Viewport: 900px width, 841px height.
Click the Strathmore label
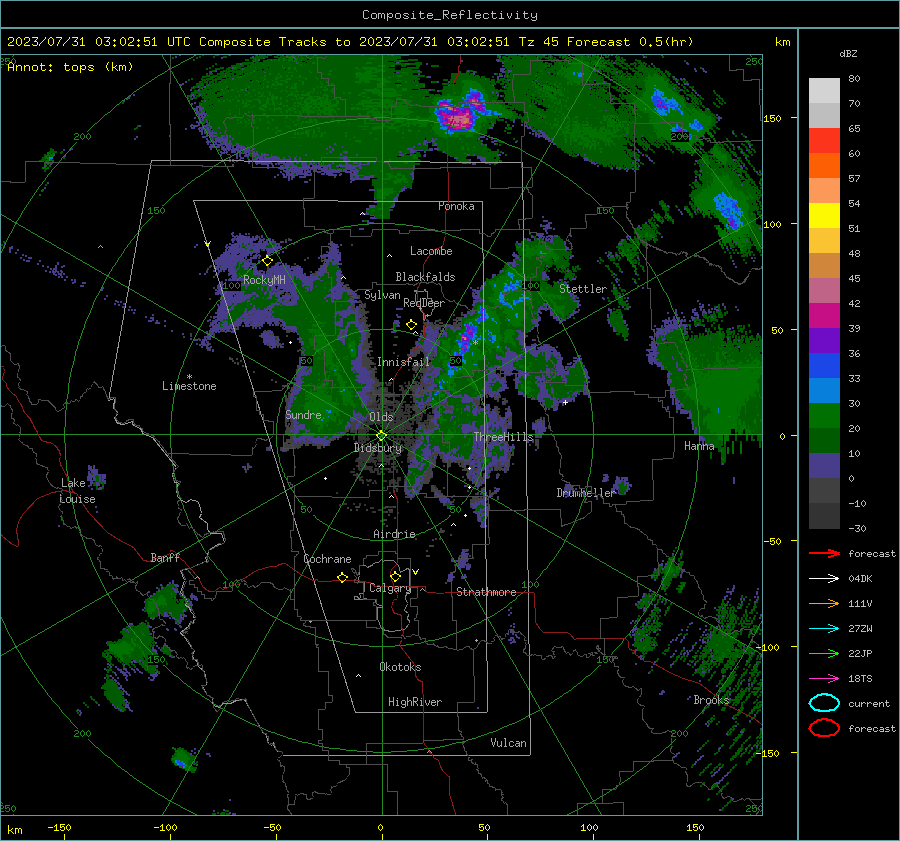[486, 592]
